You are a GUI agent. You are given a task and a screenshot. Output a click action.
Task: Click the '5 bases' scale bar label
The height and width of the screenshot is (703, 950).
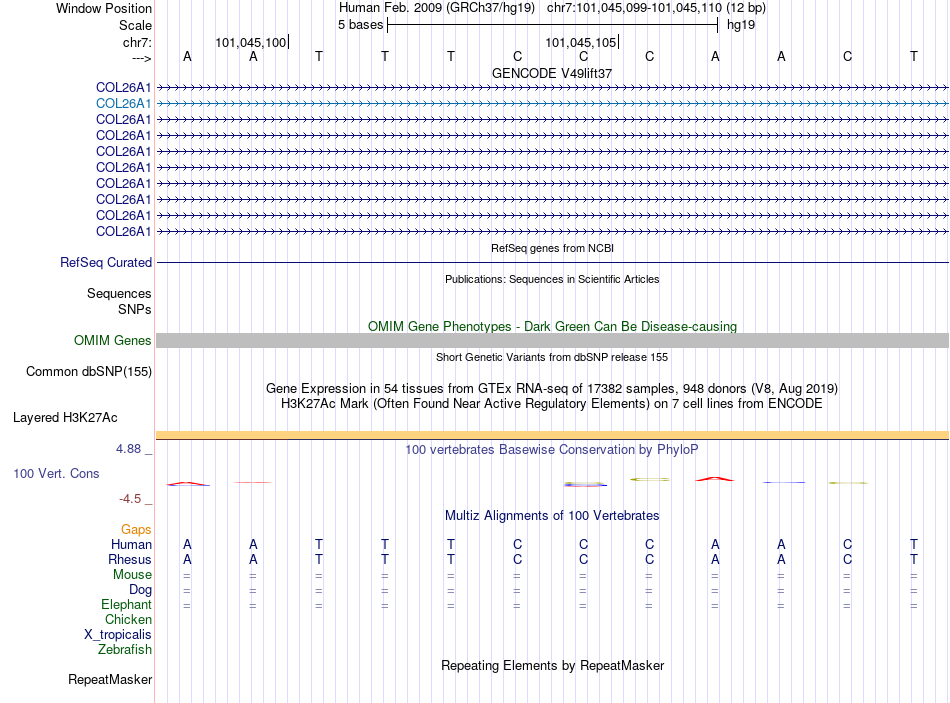360,25
